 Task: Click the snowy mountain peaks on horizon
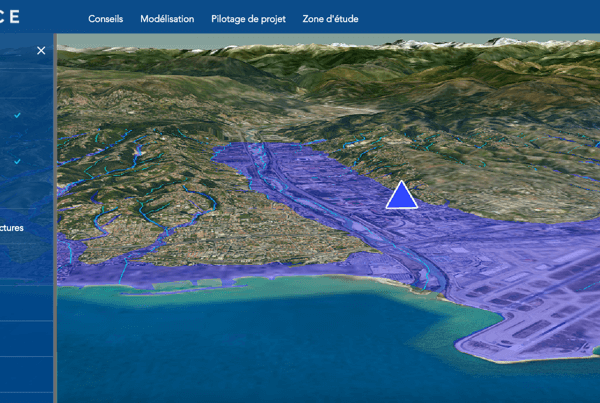coord(430,45)
